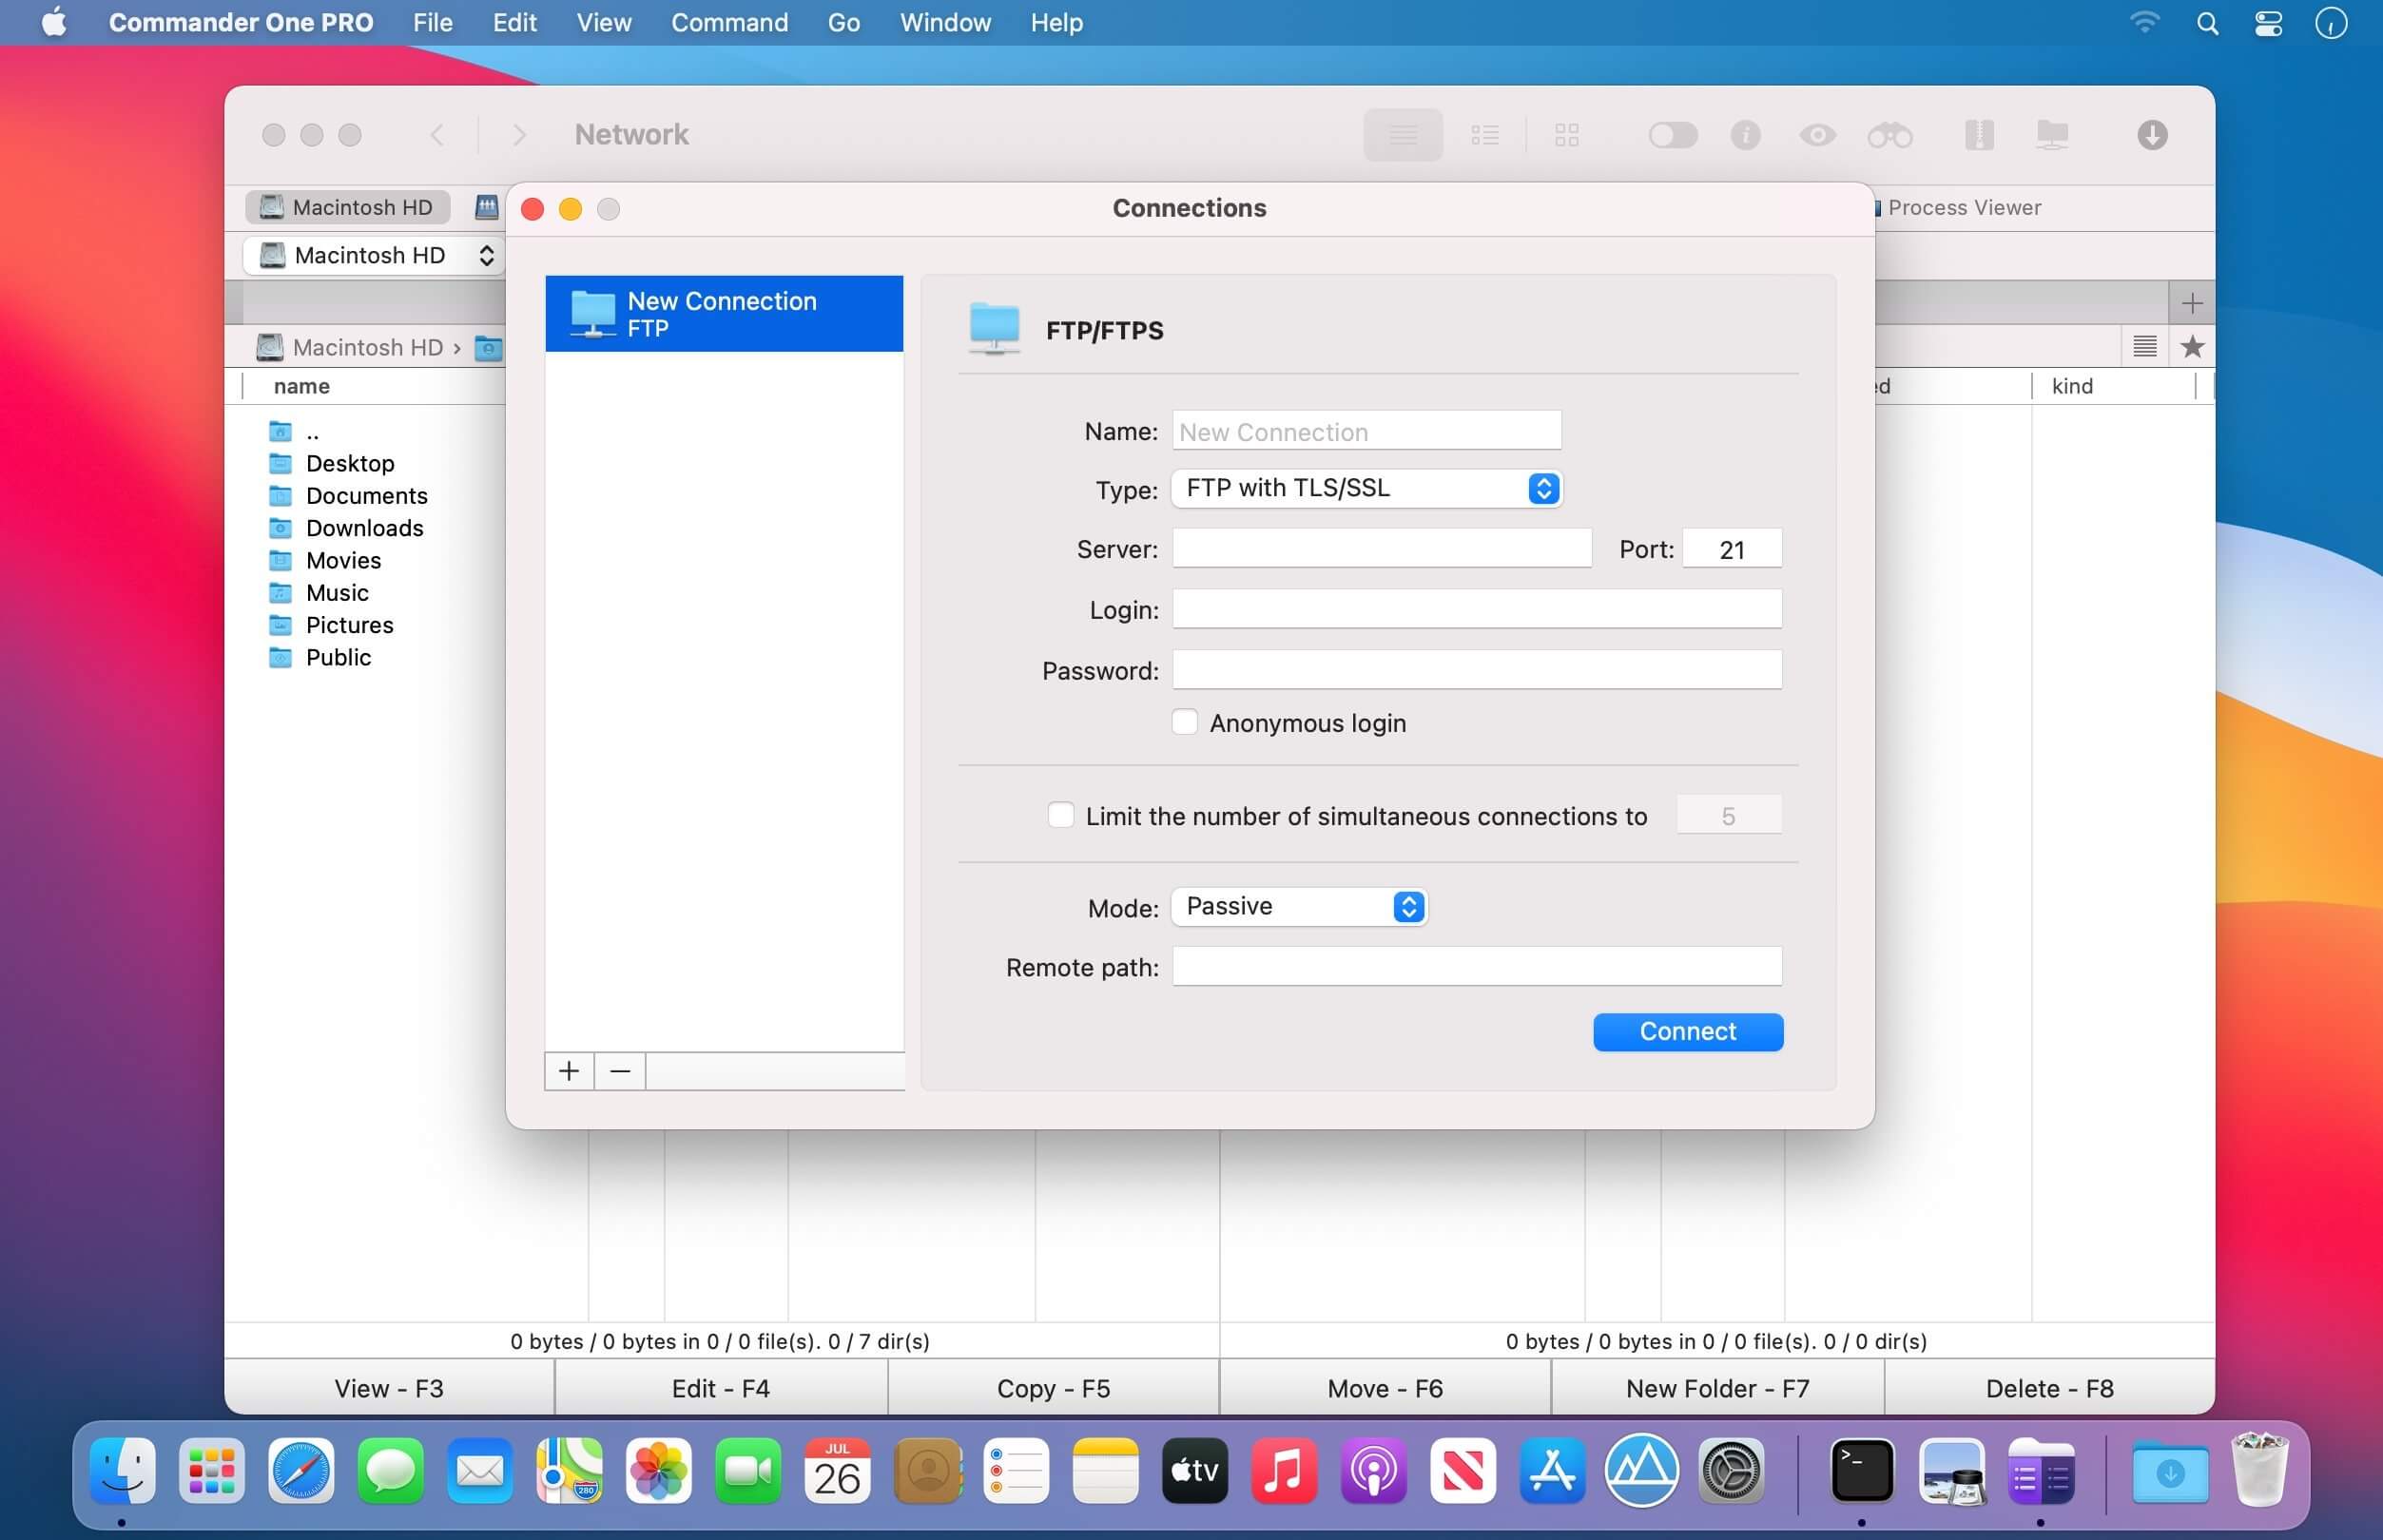
Task: Add a connection with plus button
Action: [569, 1071]
